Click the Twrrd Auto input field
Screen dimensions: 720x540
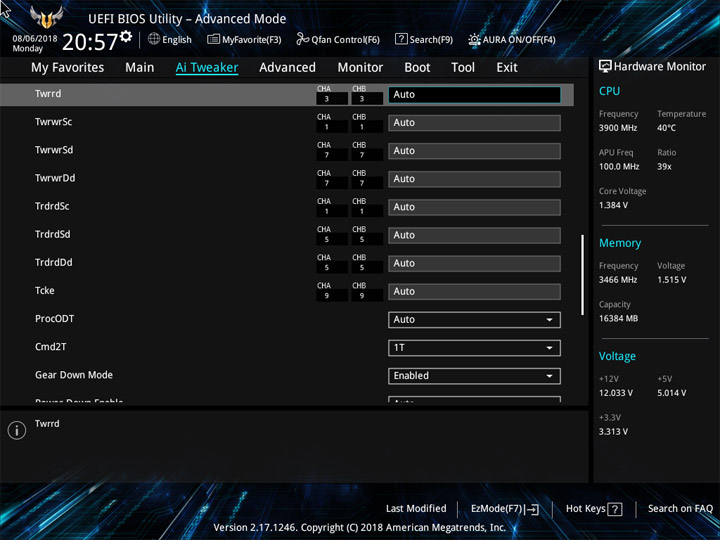474,95
